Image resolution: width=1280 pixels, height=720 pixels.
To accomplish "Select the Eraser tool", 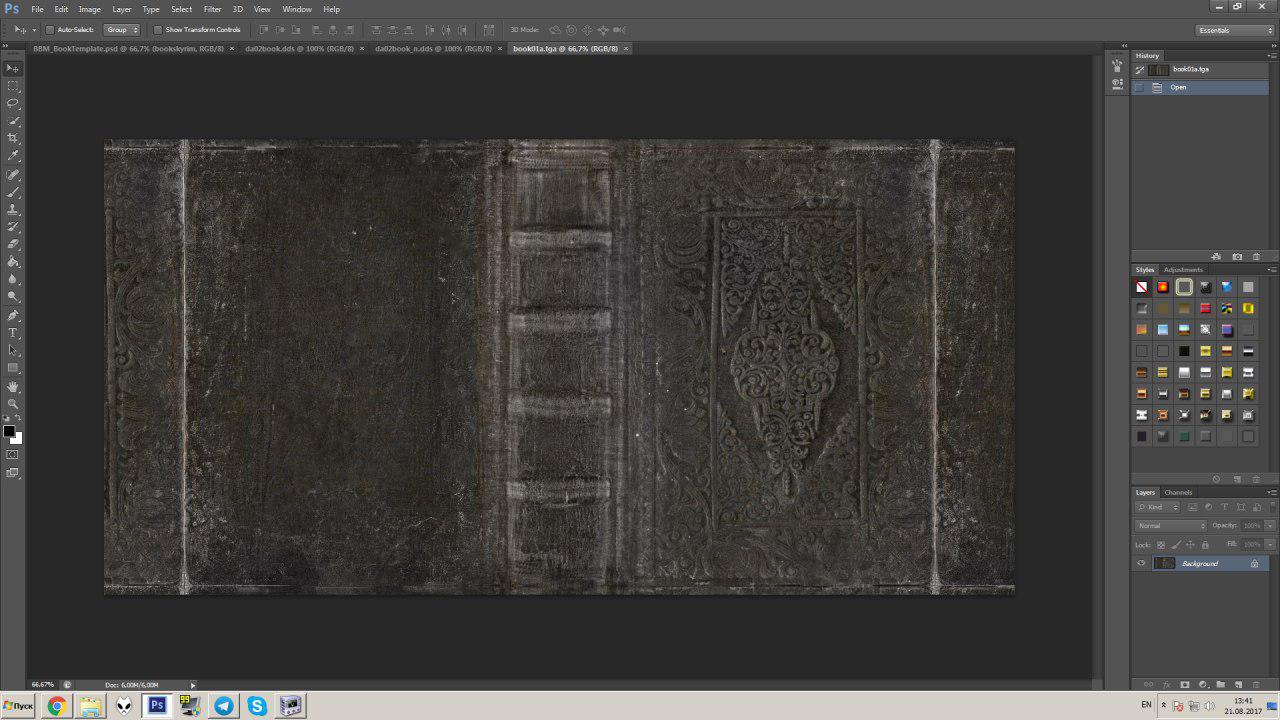I will (13, 244).
